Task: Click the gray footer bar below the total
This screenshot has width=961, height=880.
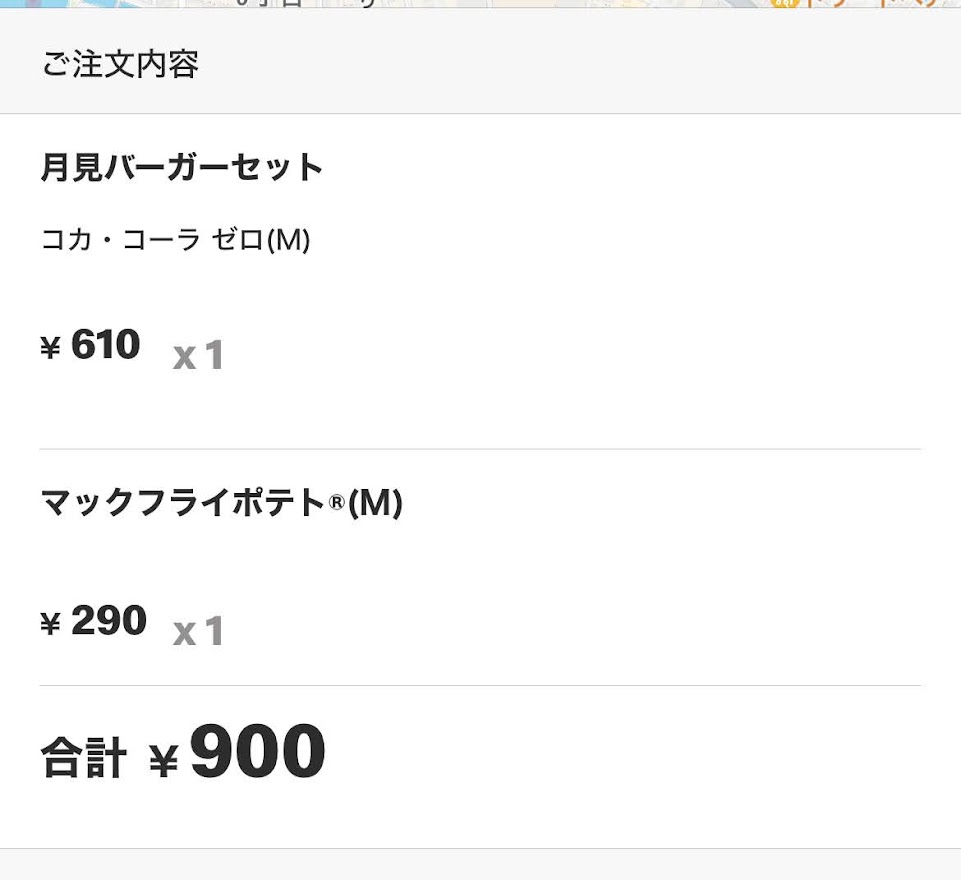Action: tap(480, 865)
